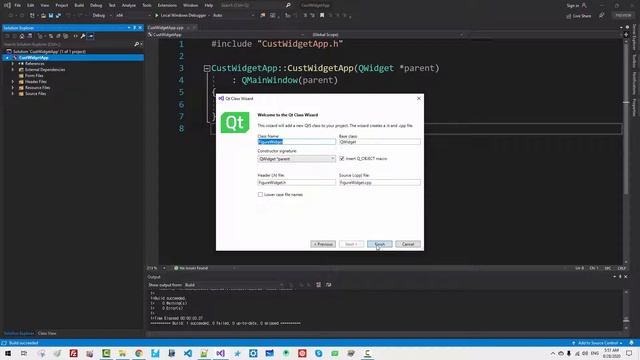The height and width of the screenshot is (360, 640).
Task: Collapse the CustWidgetApp project node
Action: (x=7, y=58)
